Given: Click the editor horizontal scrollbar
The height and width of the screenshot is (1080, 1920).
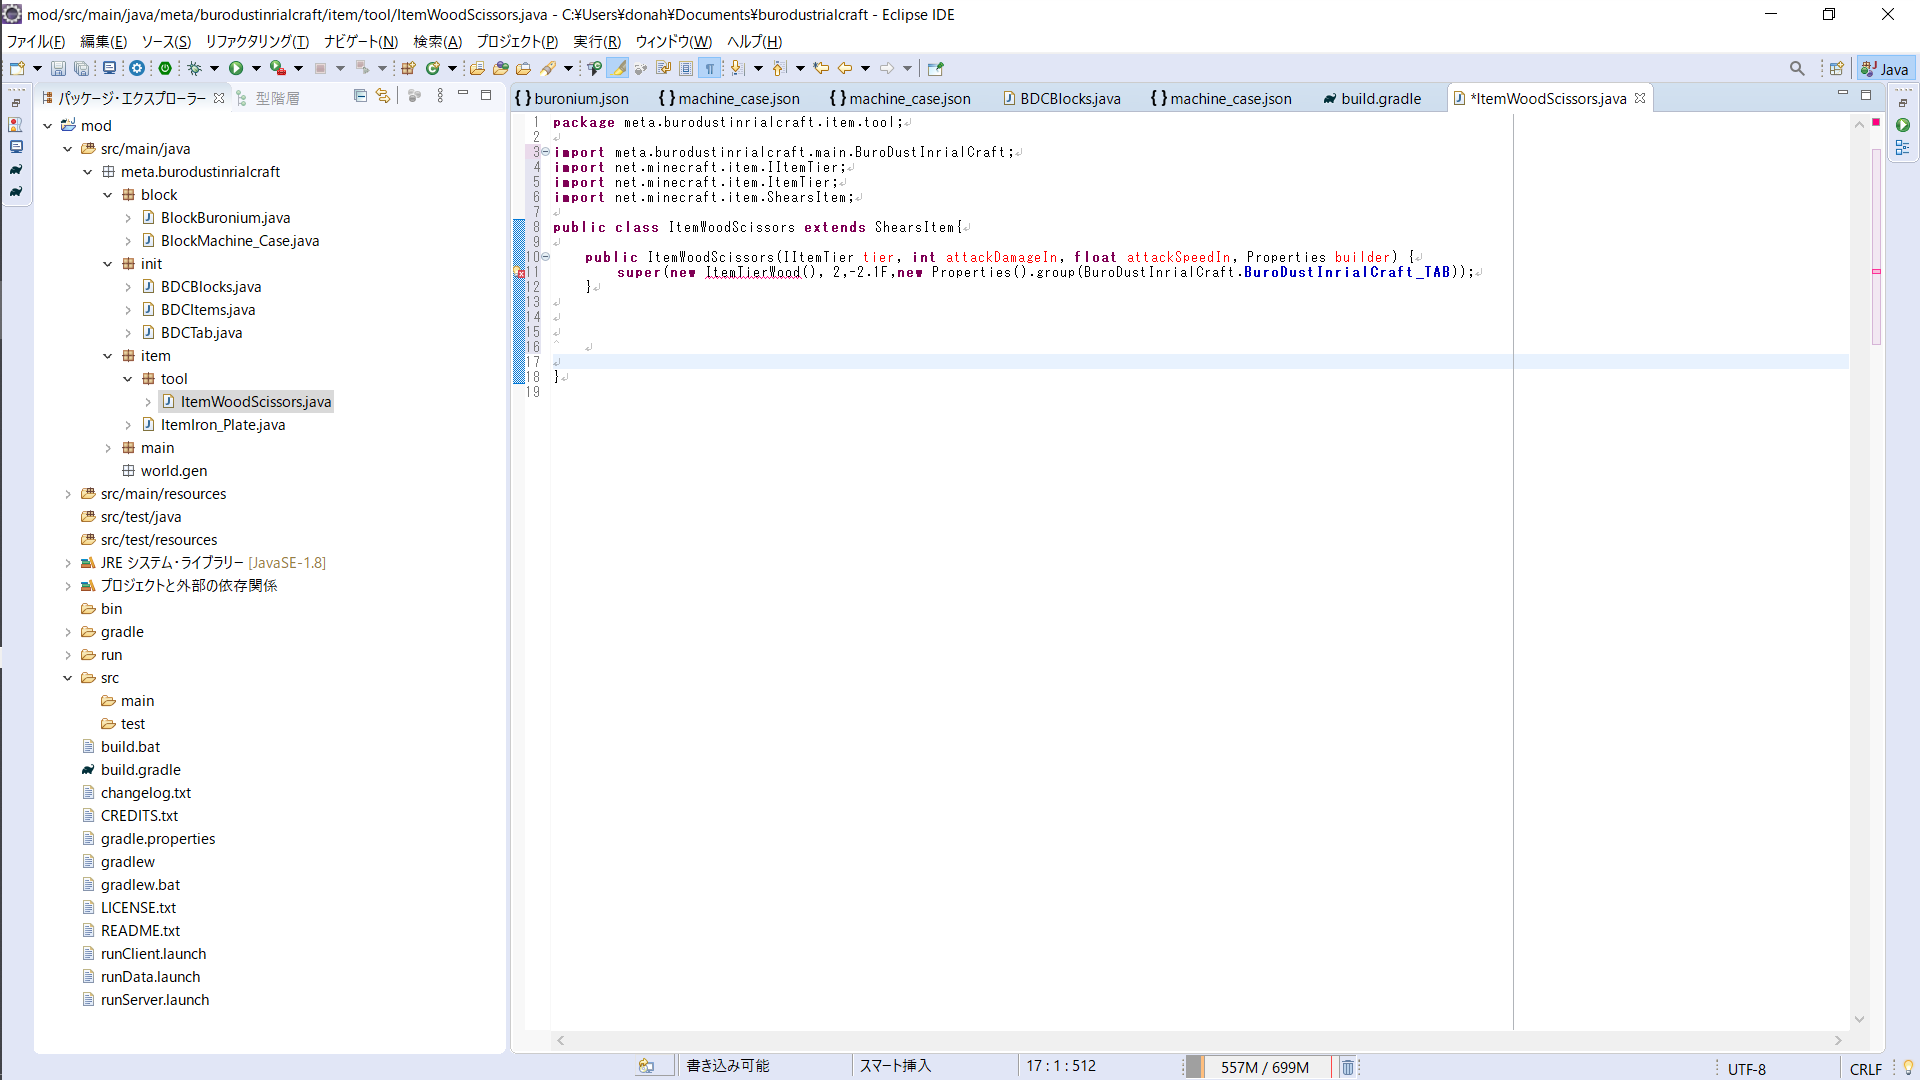Looking at the screenshot, I should pyautogui.click(x=1198, y=1040).
